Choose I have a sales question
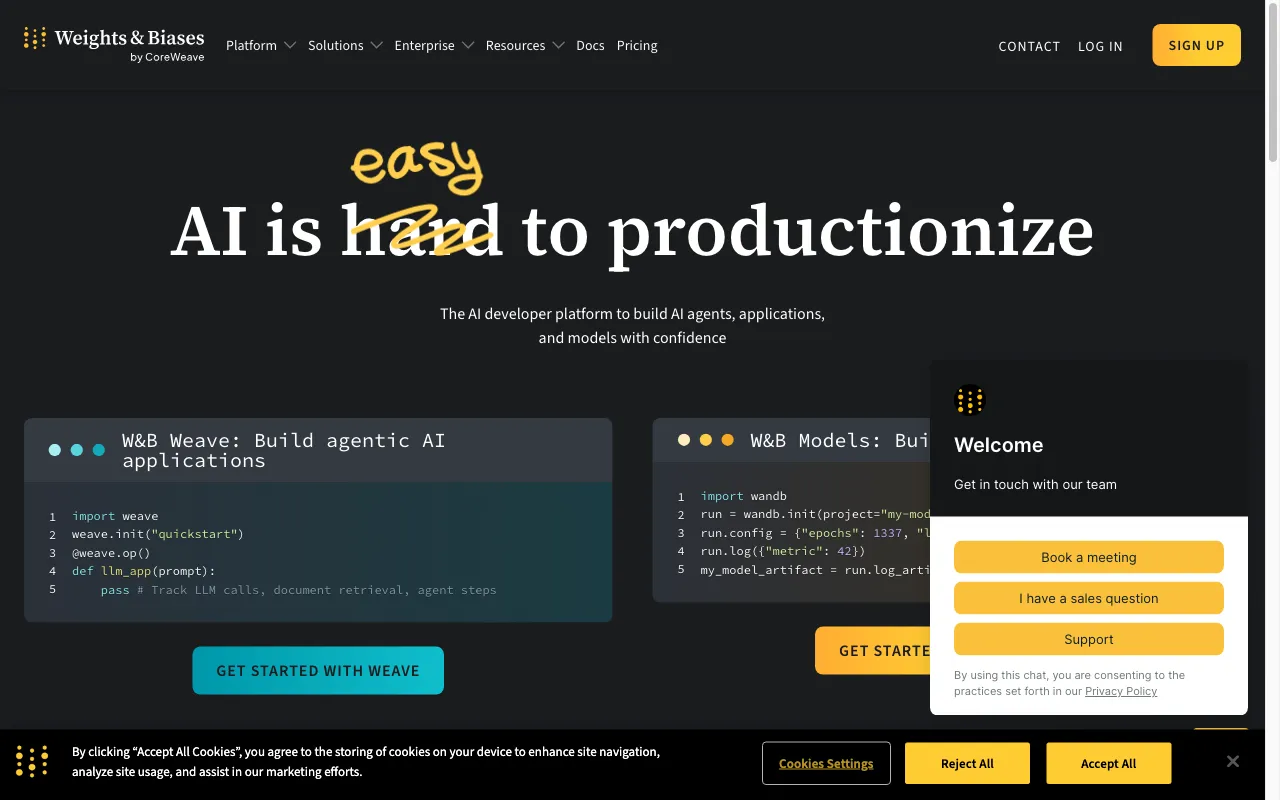The image size is (1280, 800). pos(1089,598)
